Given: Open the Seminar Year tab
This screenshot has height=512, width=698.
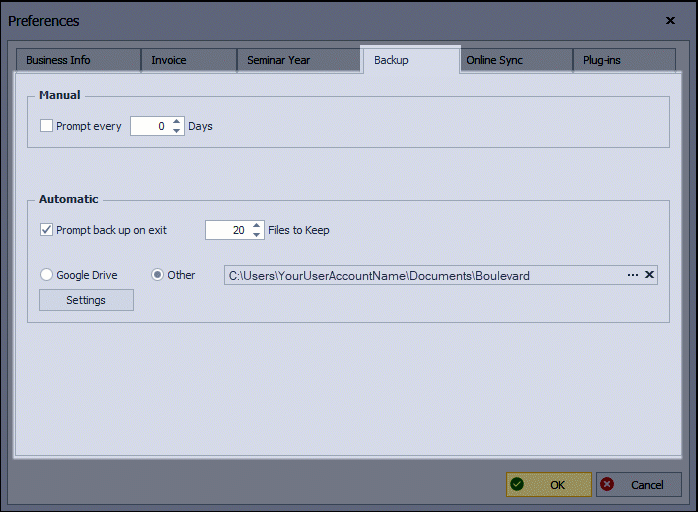Looking at the screenshot, I should click(298, 60).
